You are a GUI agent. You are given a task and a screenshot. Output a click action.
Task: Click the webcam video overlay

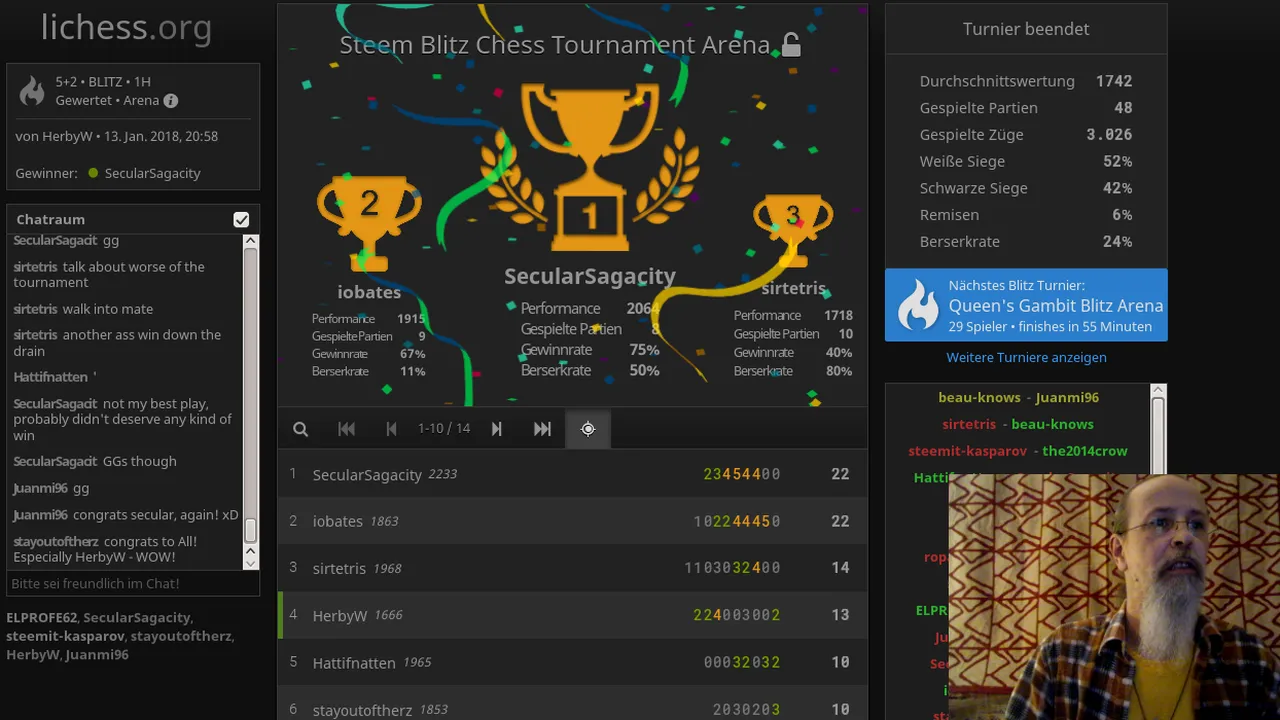1114,597
